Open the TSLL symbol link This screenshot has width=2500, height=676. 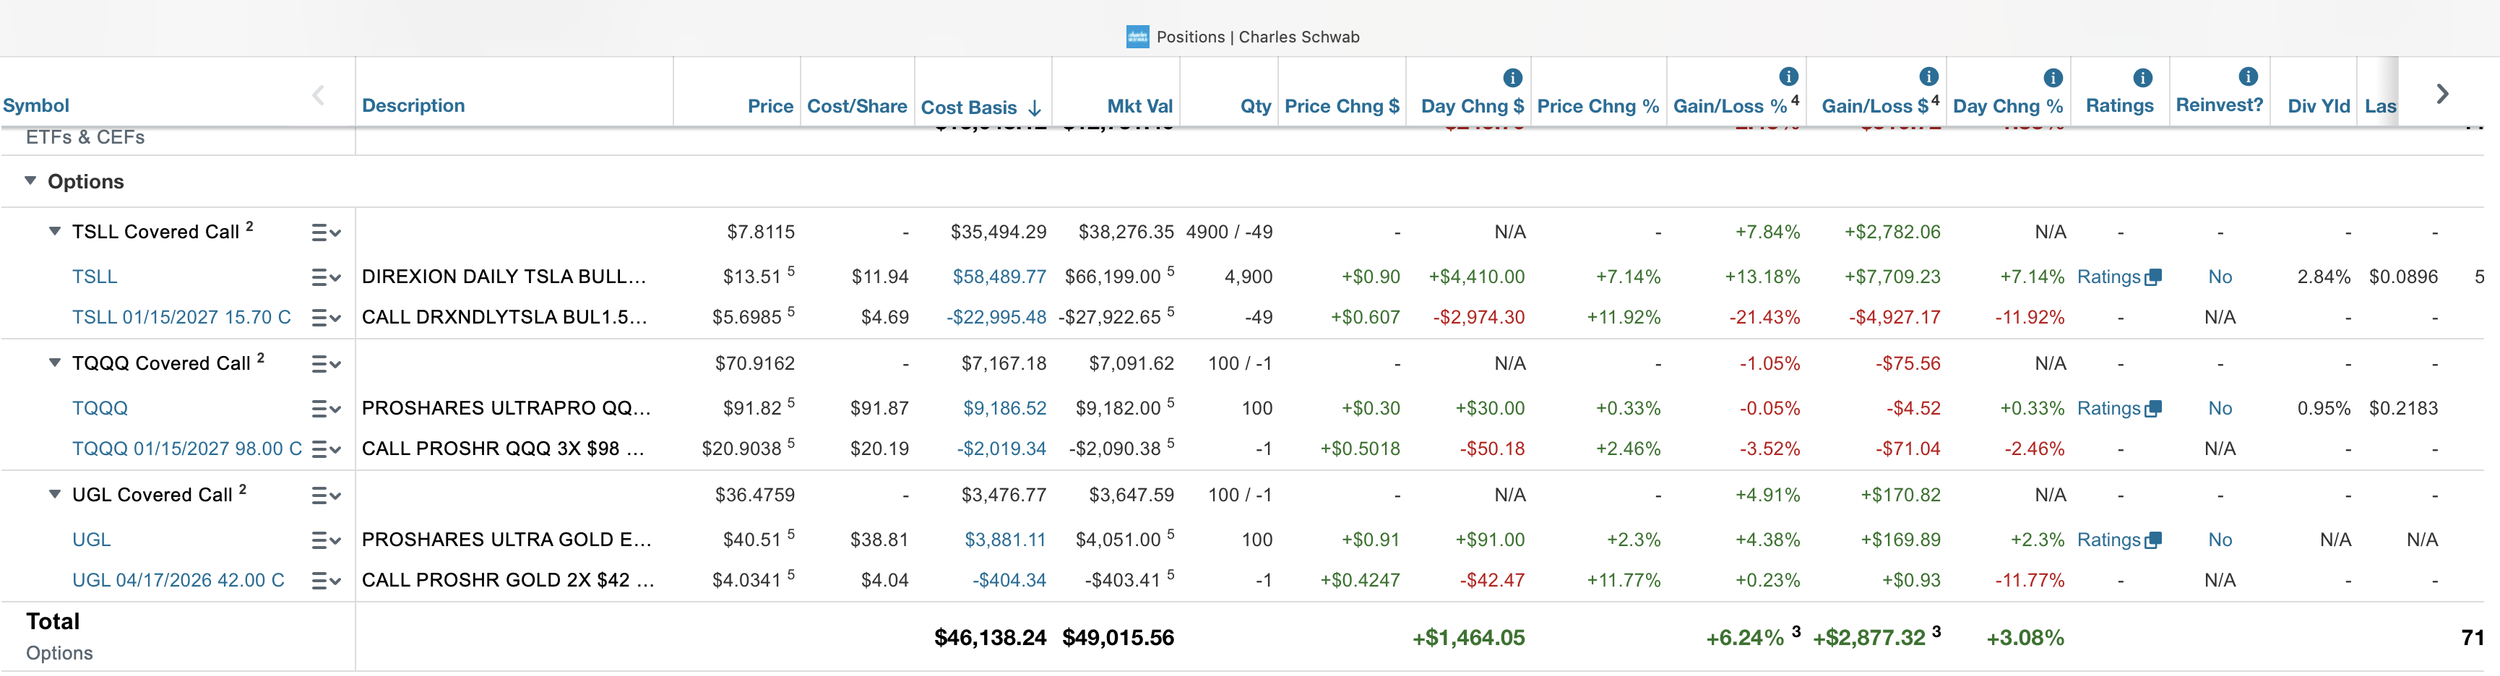click(x=95, y=277)
